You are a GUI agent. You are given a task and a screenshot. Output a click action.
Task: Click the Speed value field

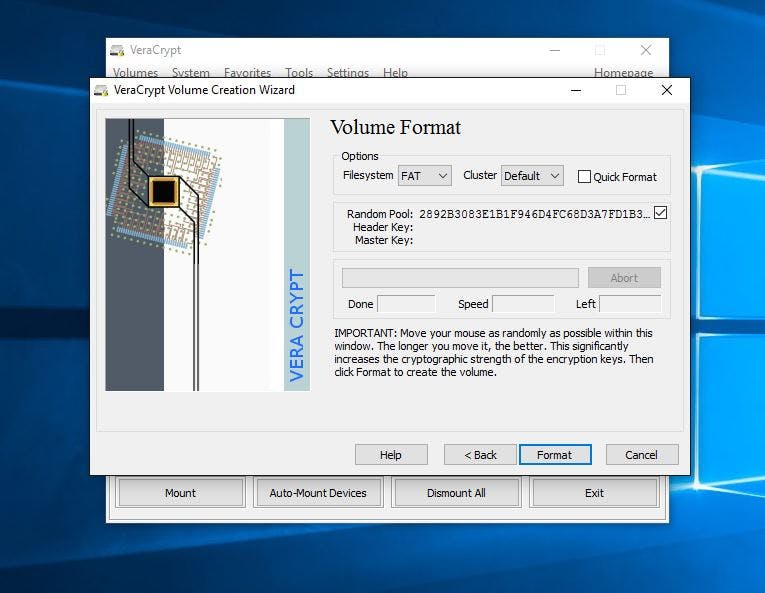pos(523,304)
